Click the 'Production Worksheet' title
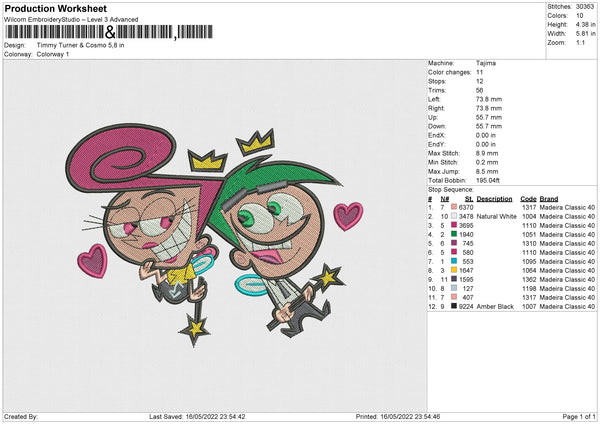 (55, 8)
